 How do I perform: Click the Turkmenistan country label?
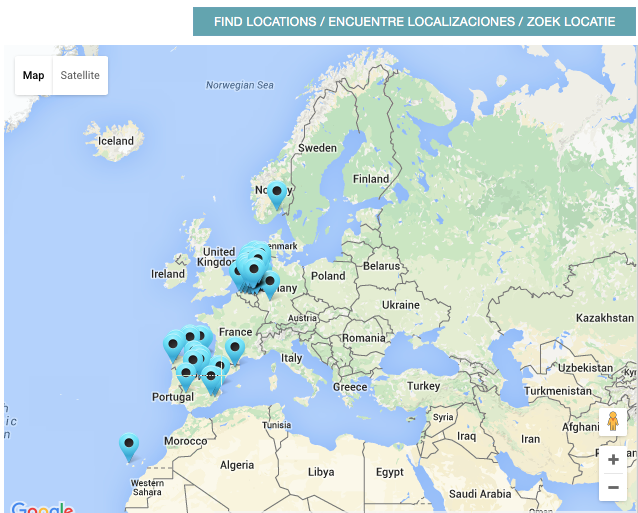point(557,391)
